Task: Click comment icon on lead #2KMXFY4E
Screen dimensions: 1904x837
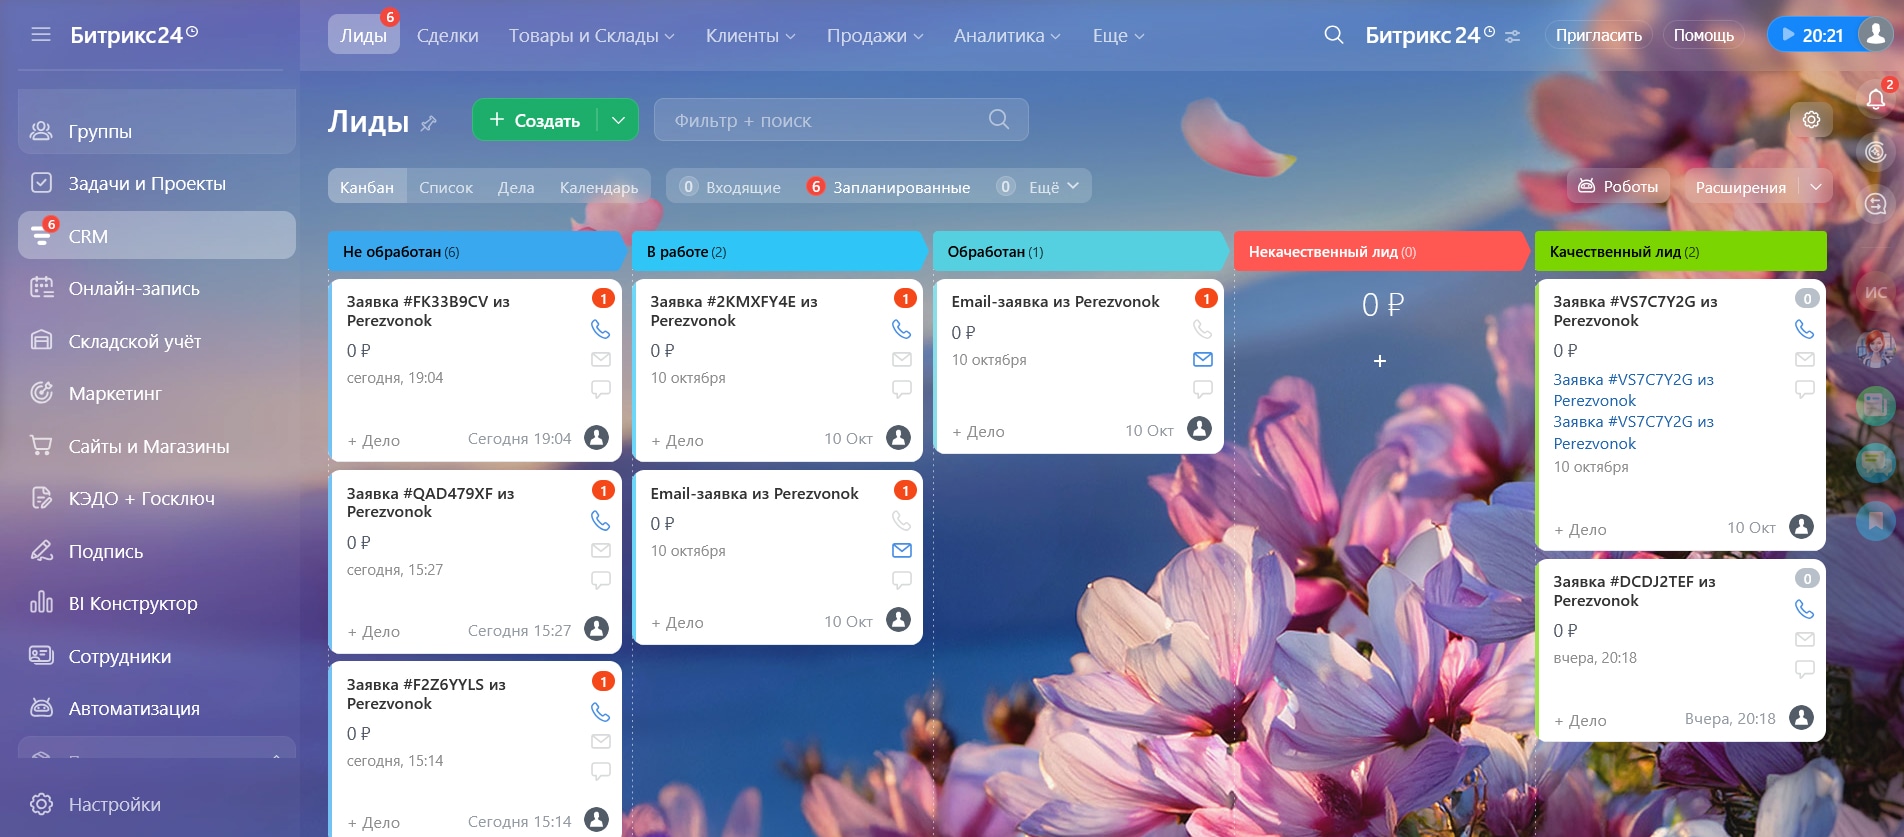Action: click(901, 389)
